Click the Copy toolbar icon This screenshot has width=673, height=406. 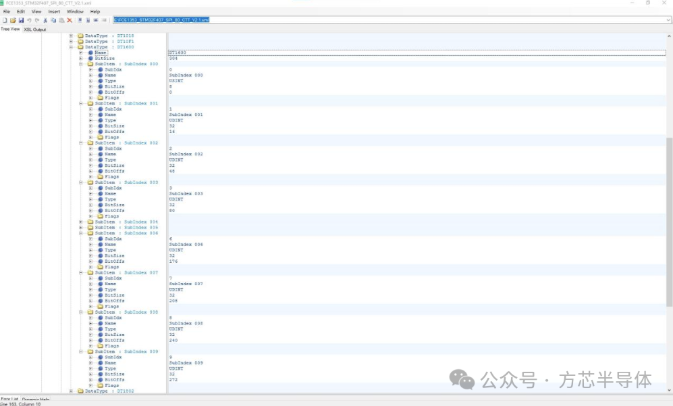tap(53, 20)
